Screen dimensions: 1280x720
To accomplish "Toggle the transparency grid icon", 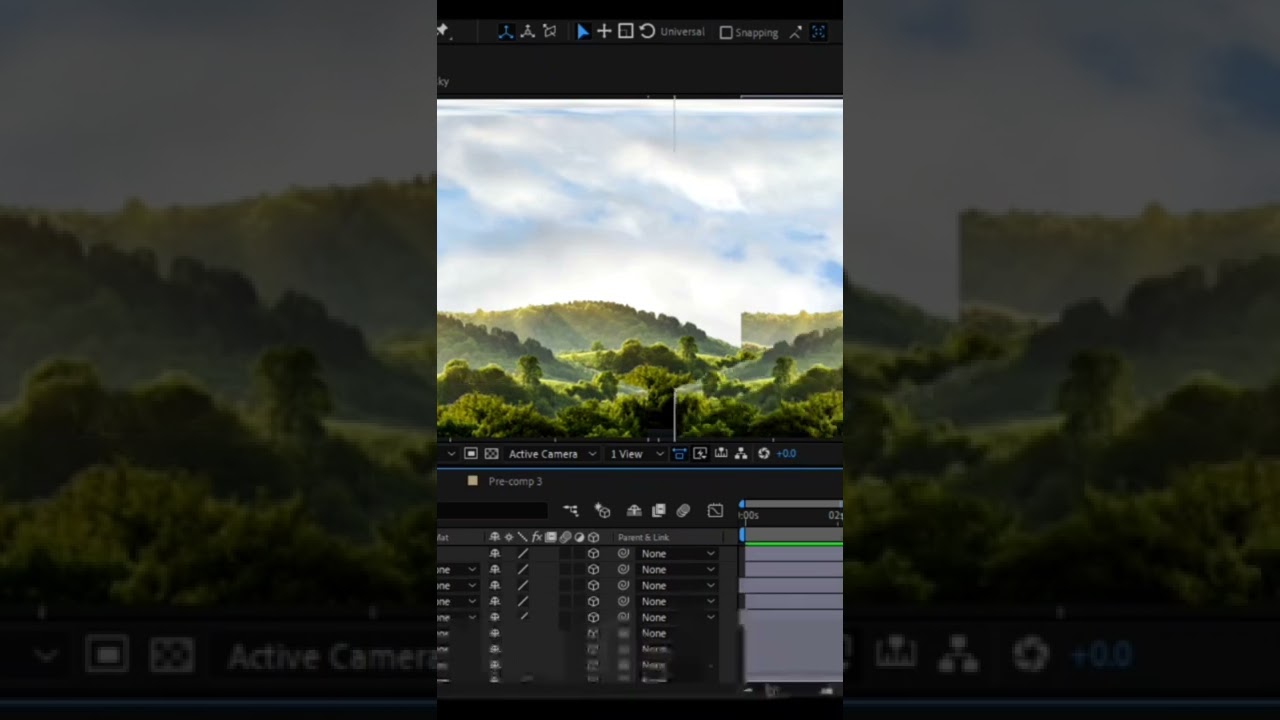I will pos(491,454).
